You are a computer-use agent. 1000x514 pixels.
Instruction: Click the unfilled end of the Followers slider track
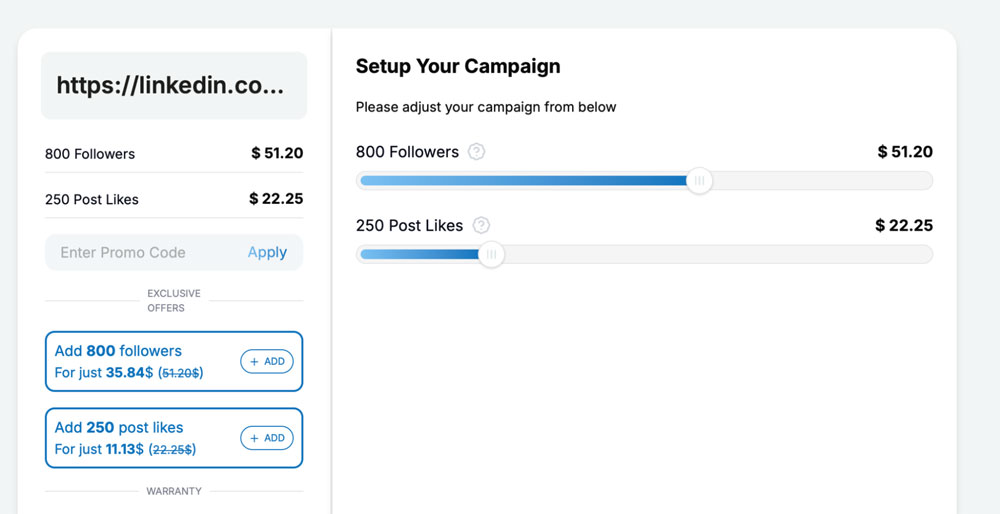900,181
